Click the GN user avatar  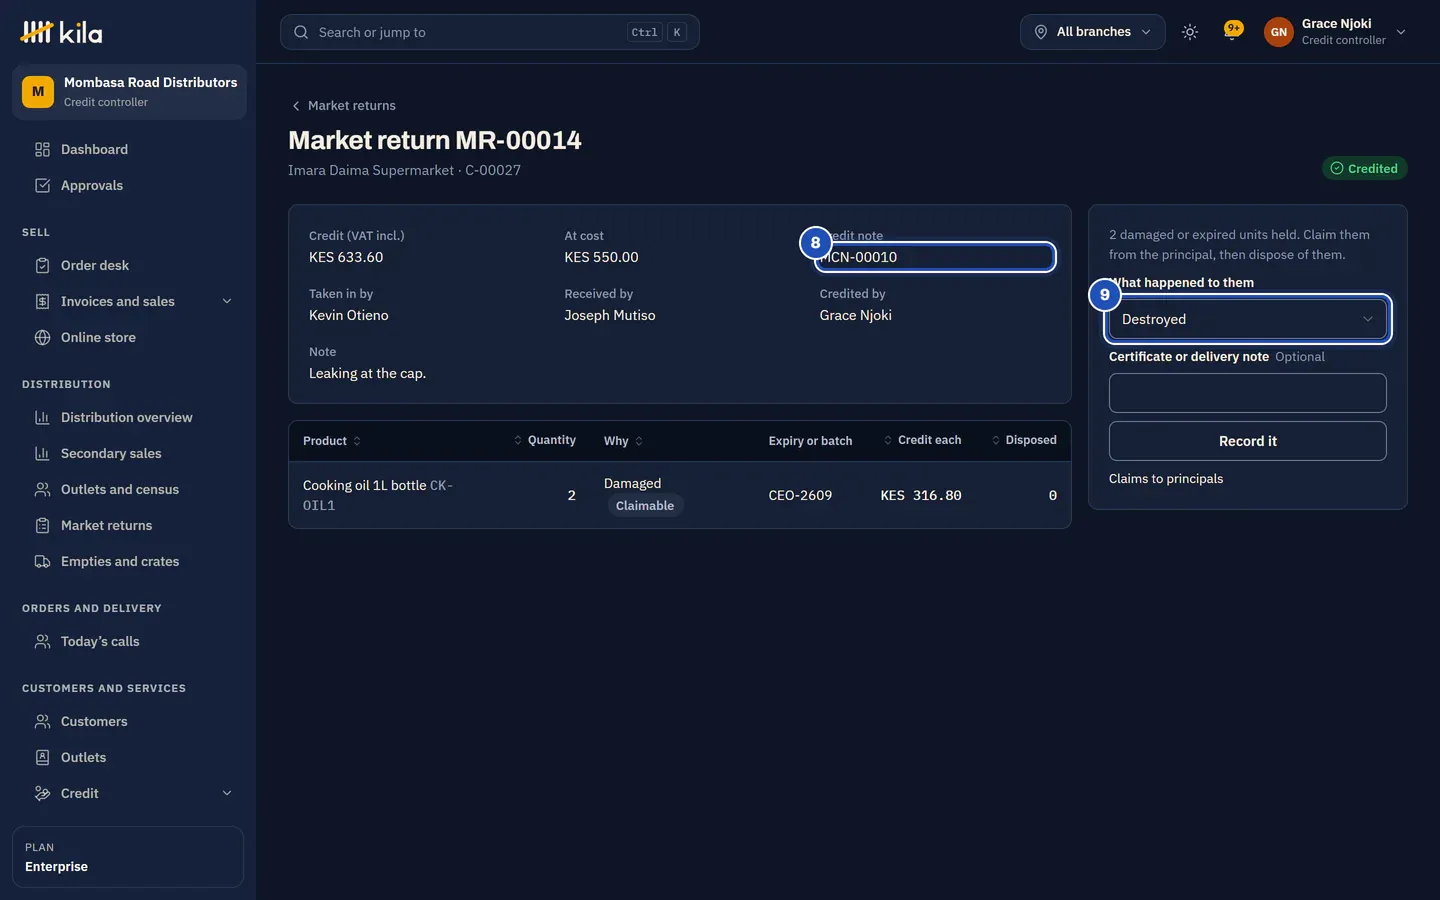tap(1278, 32)
